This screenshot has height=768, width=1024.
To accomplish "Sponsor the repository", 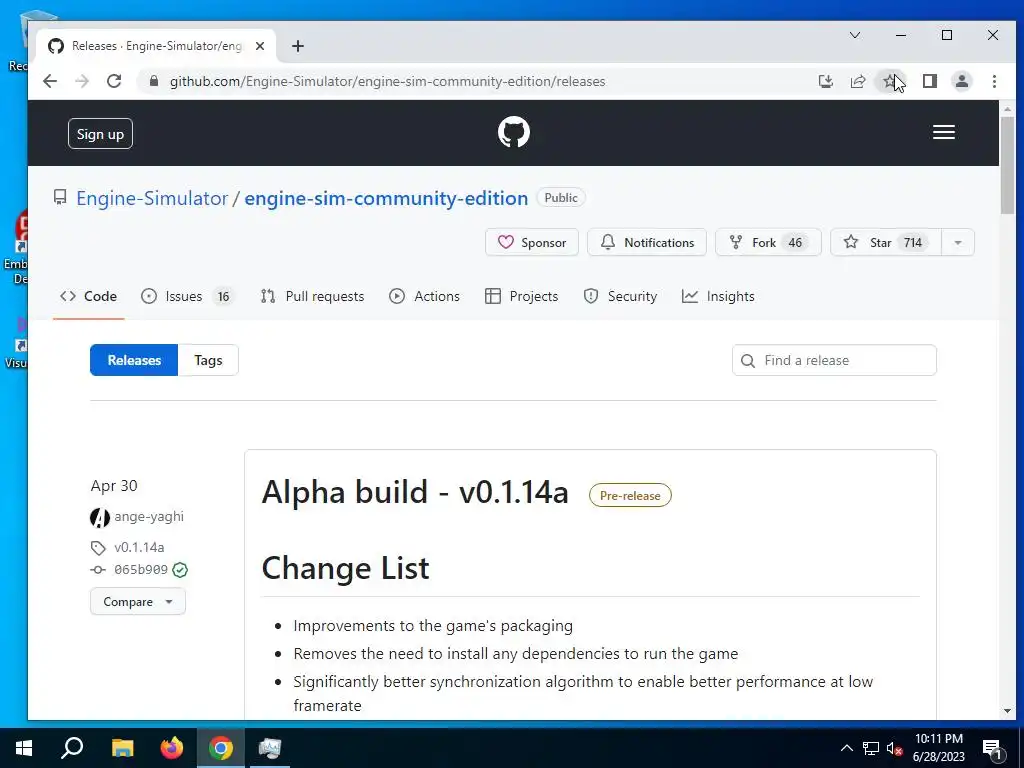I will (x=532, y=242).
